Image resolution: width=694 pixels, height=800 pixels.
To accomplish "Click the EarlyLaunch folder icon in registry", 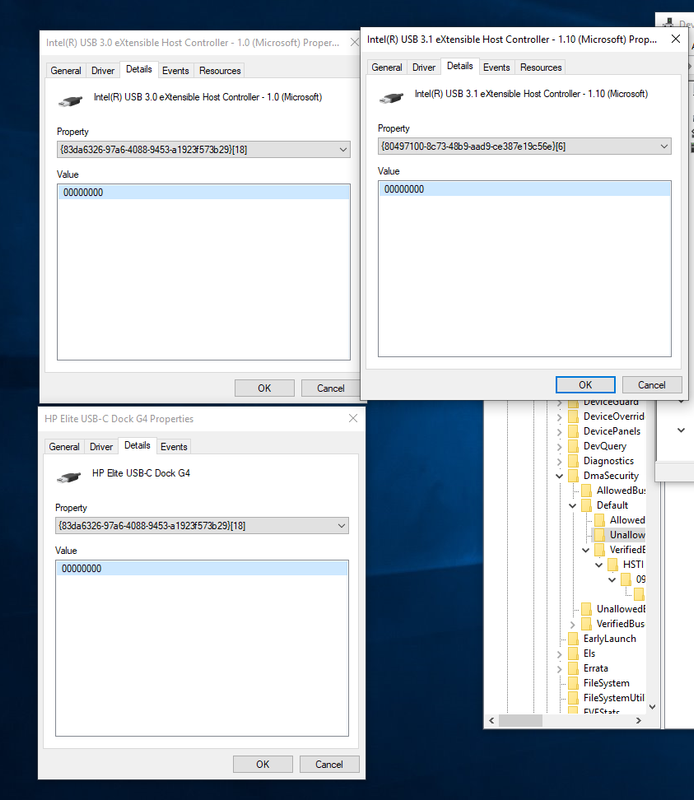I will pos(574,638).
